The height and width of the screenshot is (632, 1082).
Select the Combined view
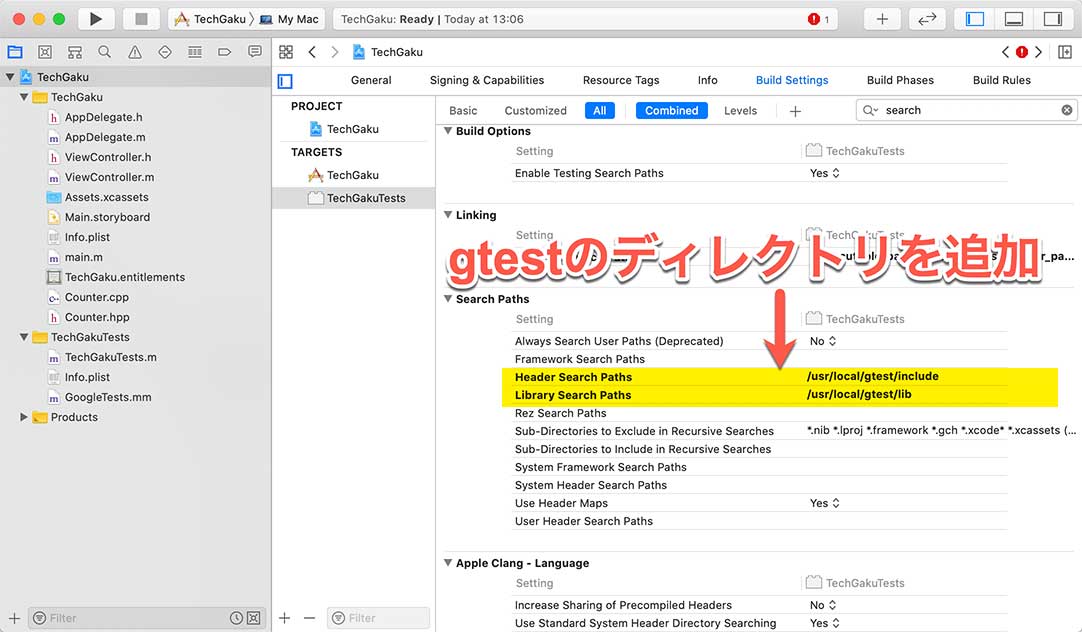click(671, 110)
